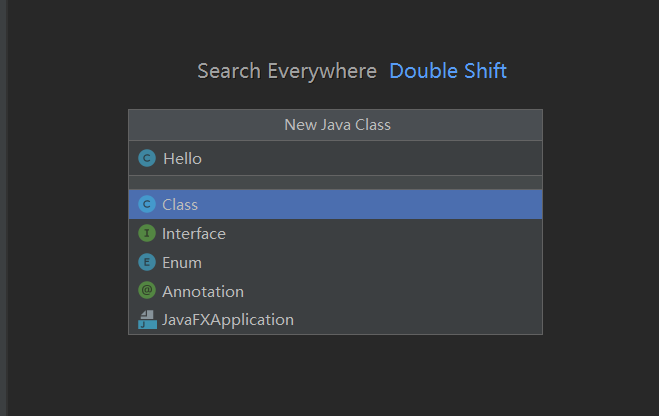Click the Enum type icon

[147, 262]
